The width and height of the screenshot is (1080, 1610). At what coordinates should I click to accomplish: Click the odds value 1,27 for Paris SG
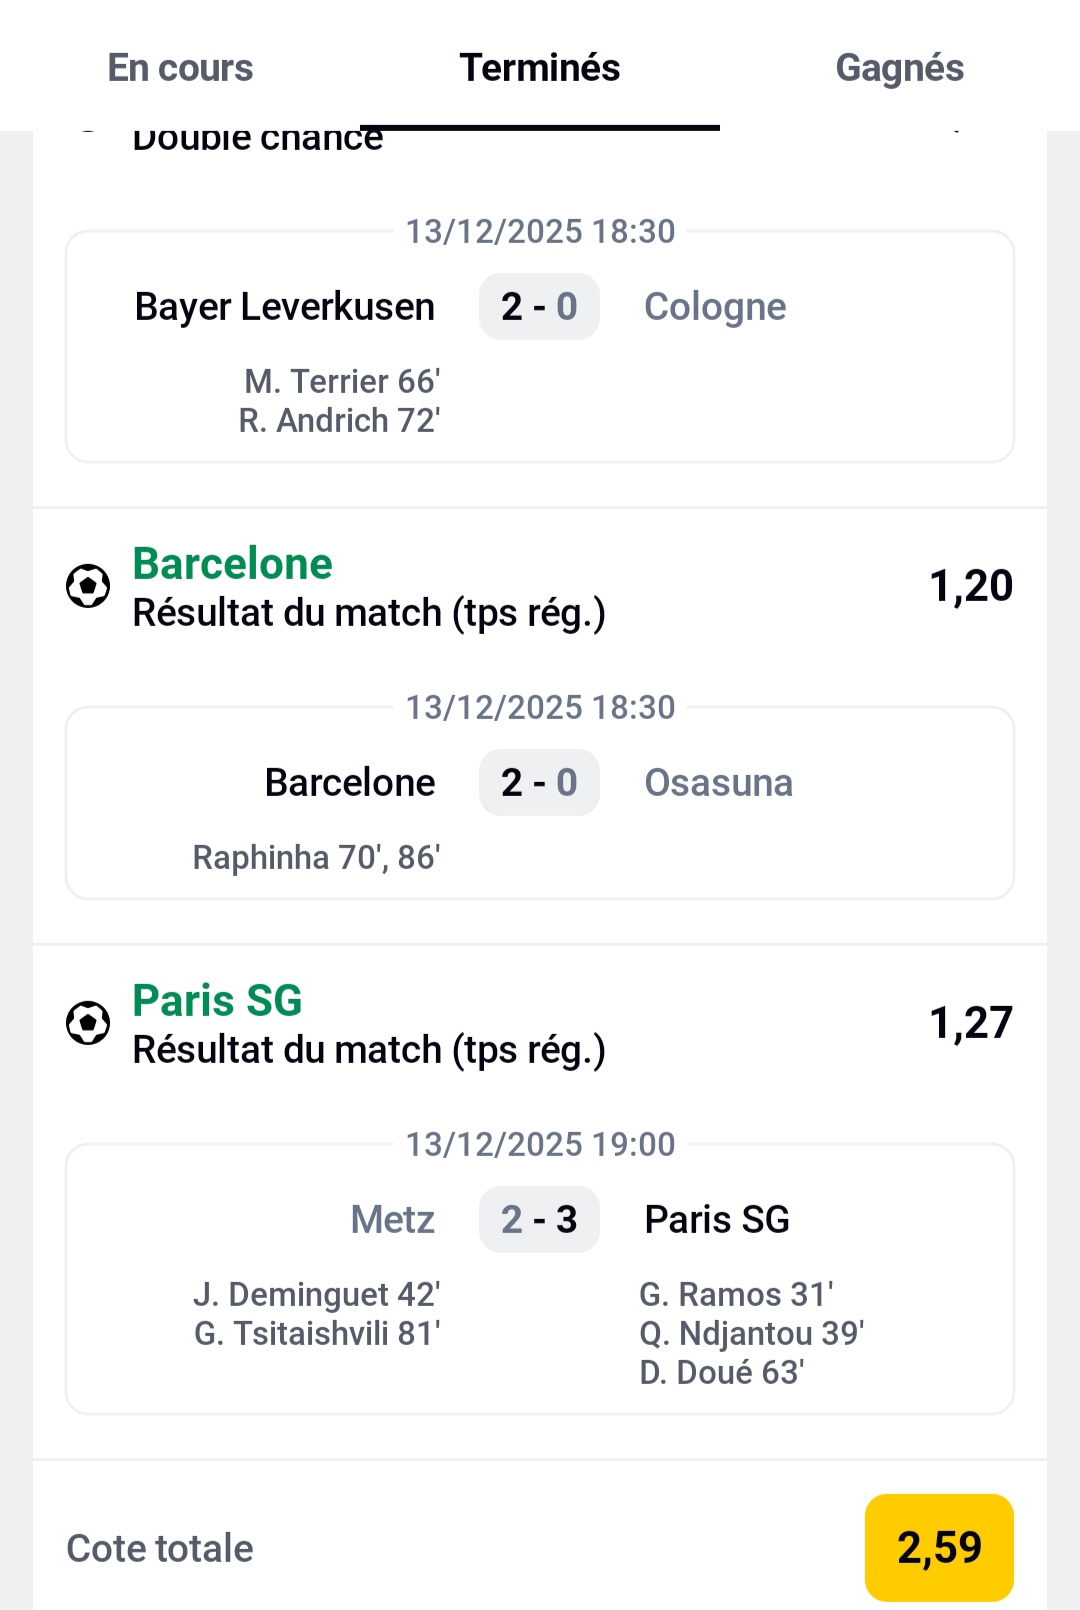(970, 1021)
